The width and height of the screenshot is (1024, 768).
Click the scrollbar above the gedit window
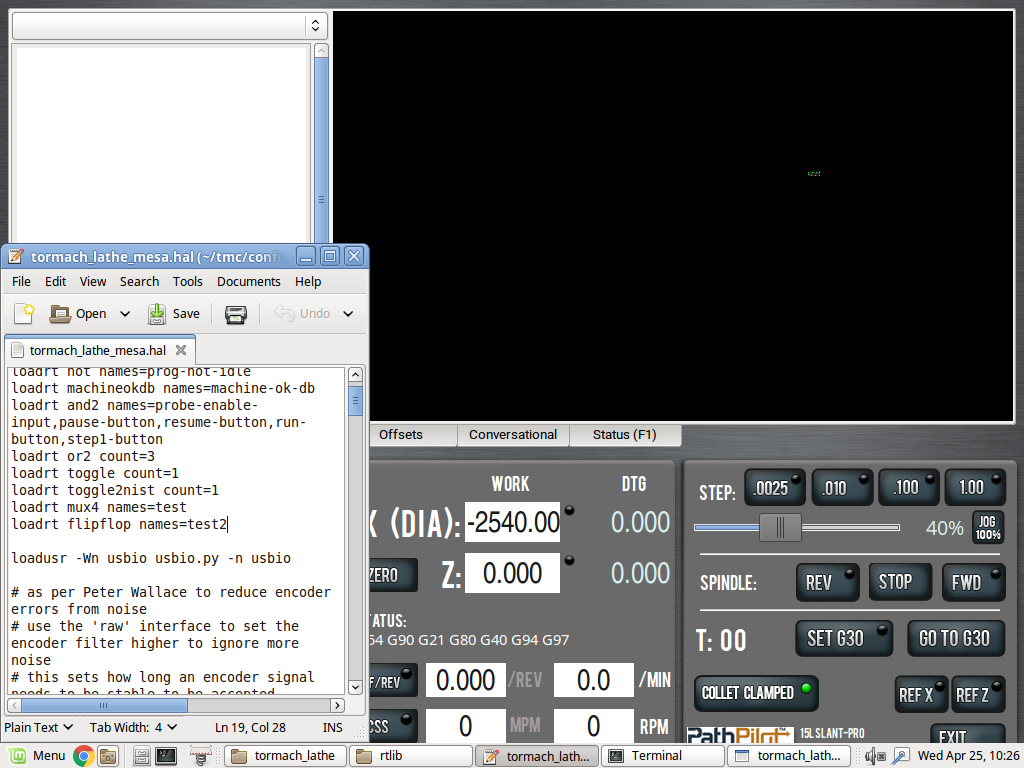point(321,144)
